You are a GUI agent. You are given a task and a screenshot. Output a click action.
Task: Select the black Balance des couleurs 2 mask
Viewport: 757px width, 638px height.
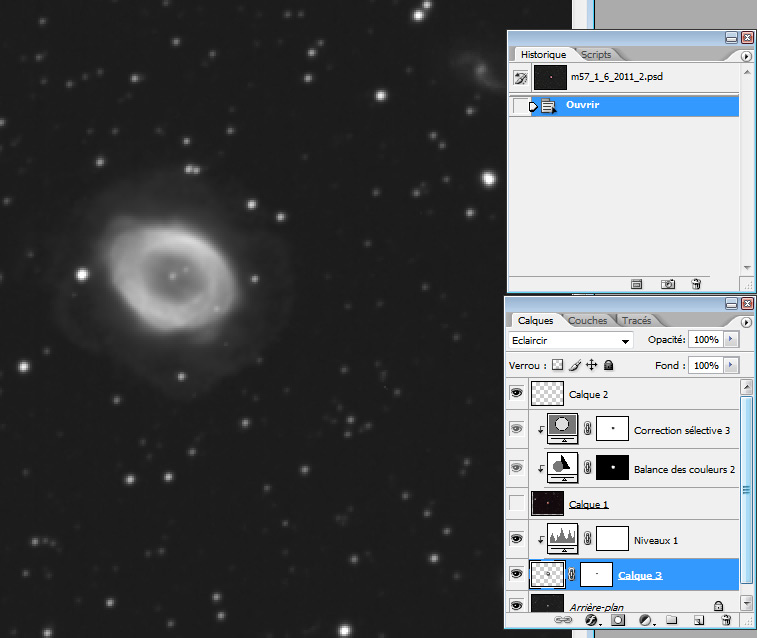[612, 467]
